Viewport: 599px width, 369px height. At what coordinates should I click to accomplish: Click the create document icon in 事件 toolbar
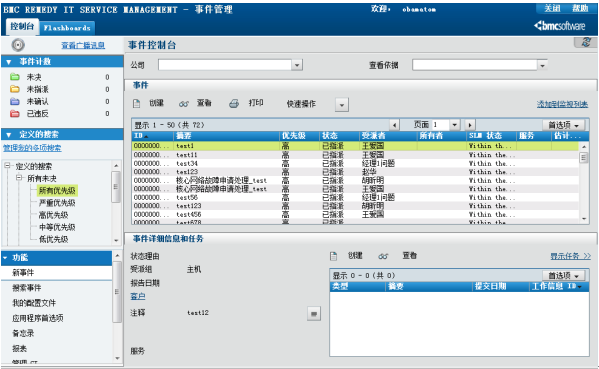coord(136,104)
